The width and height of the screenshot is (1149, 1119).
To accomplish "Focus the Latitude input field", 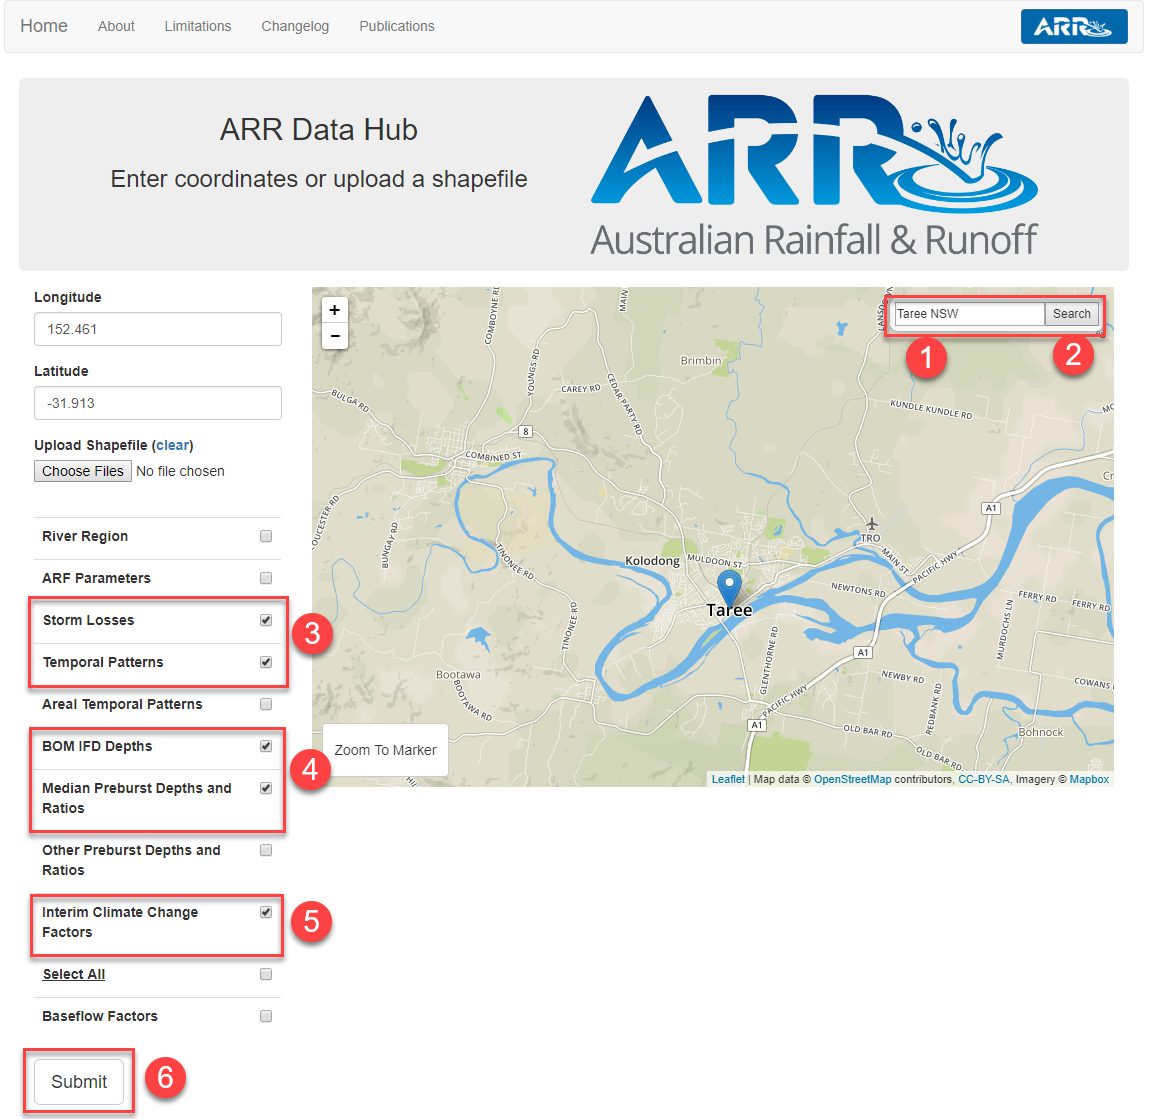I will click(158, 403).
